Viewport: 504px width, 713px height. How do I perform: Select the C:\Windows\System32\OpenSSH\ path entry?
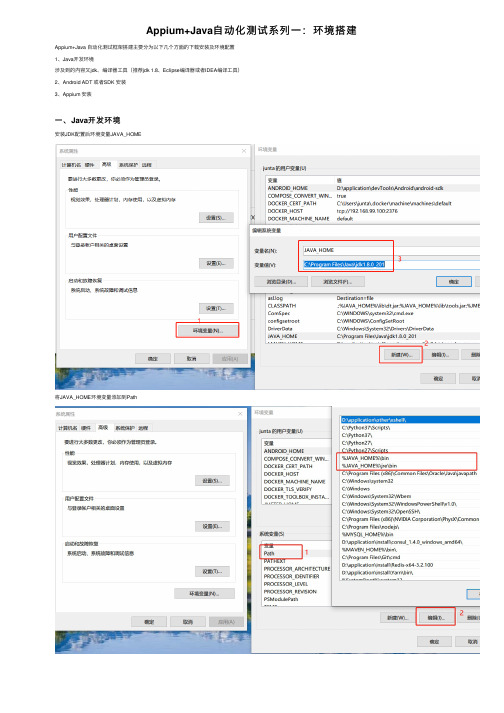point(410,512)
